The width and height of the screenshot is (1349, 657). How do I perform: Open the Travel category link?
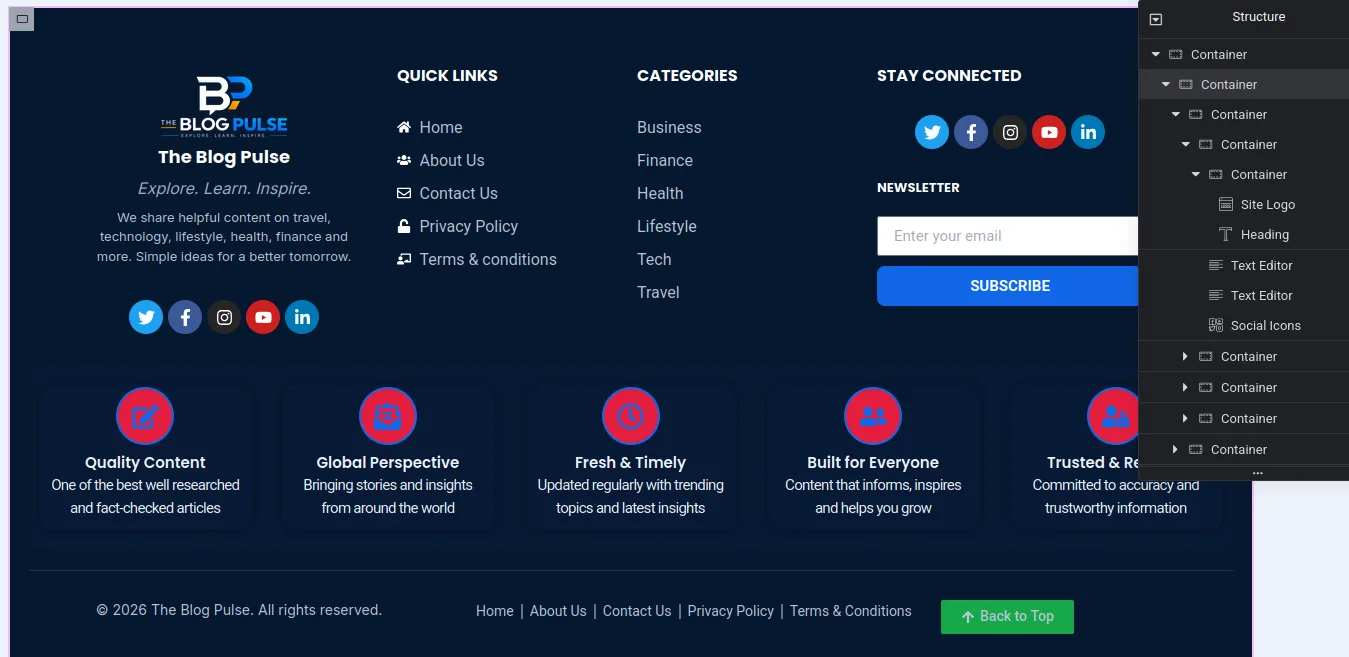coord(658,292)
